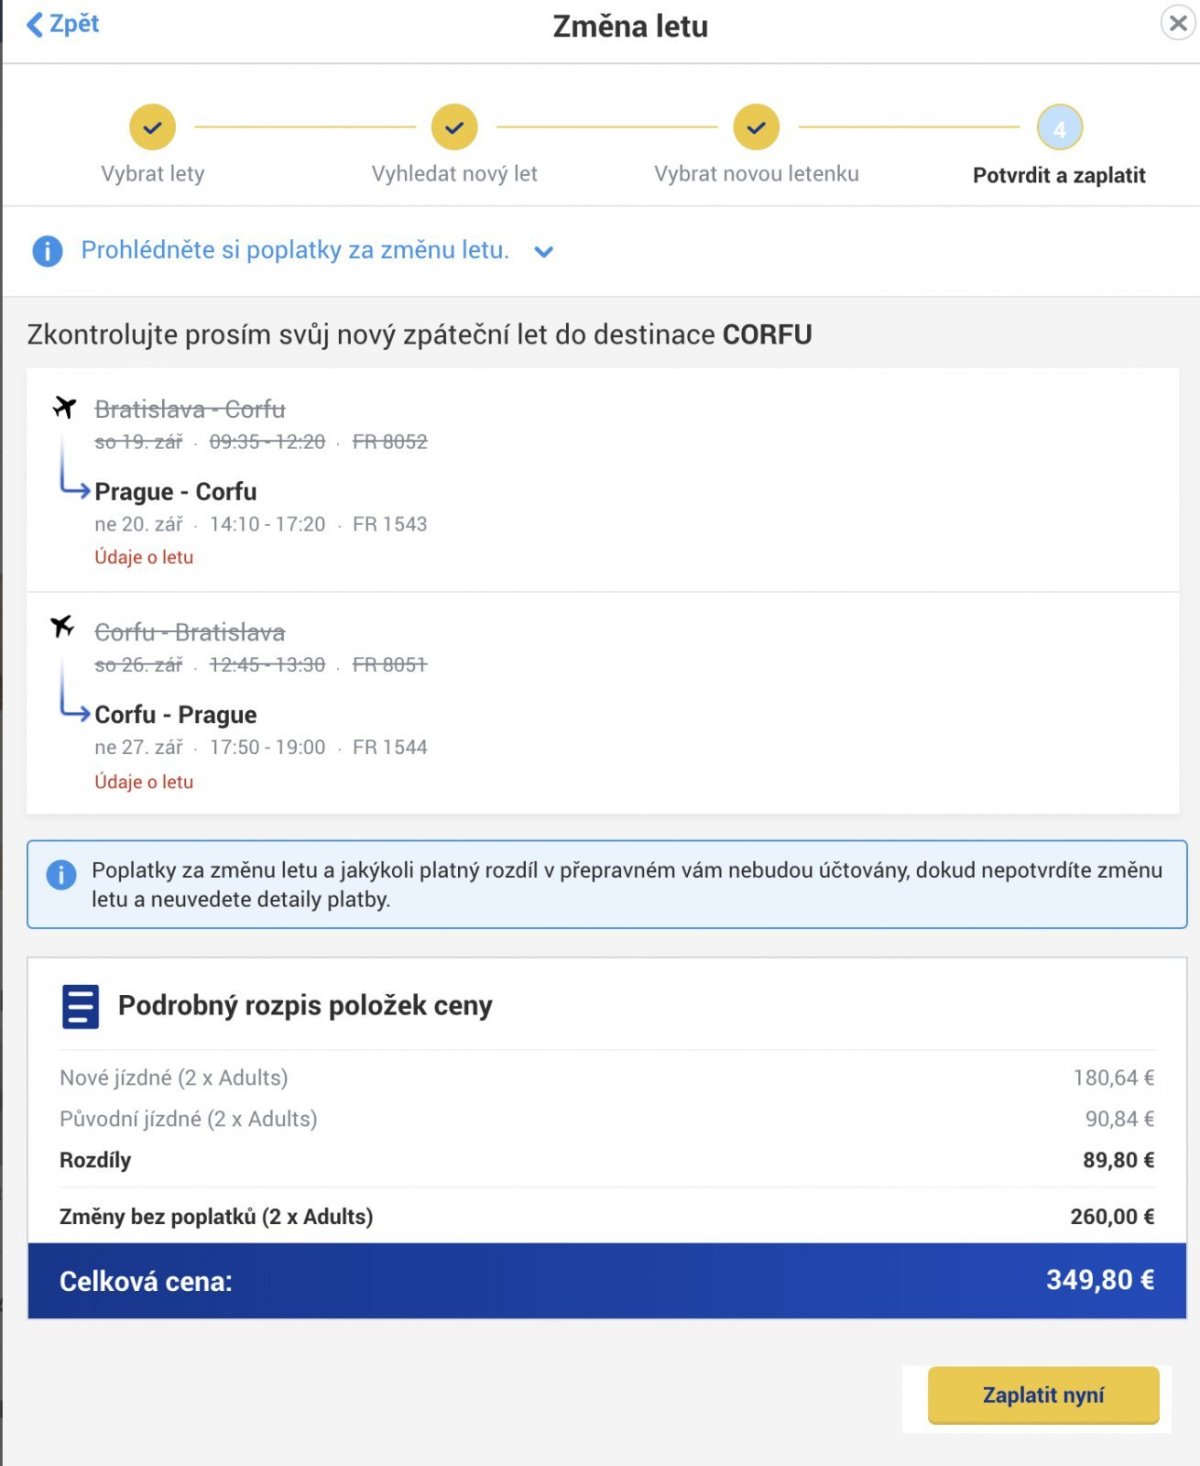Click the Vybrat lety completed step checkmark
The image size is (1200, 1466).
point(152,128)
